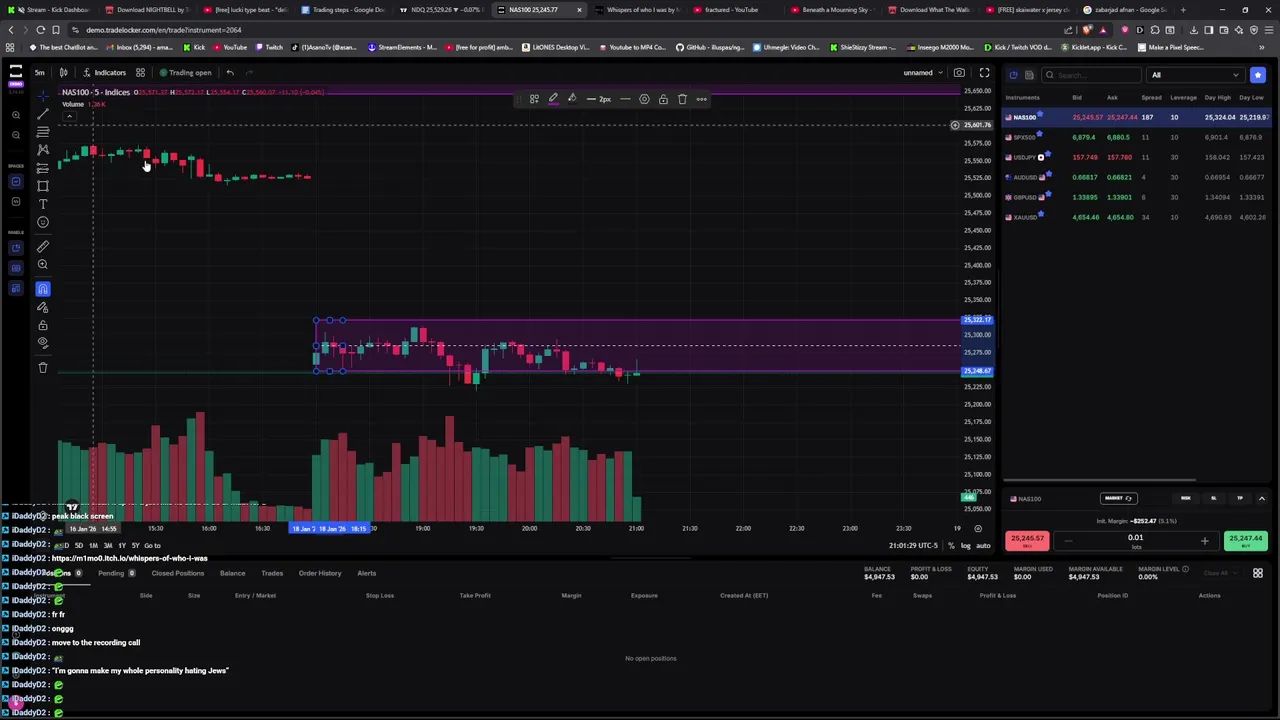Open drawing templates in floating toolbar
Screen dimensions: 1280x720
click(534, 99)
